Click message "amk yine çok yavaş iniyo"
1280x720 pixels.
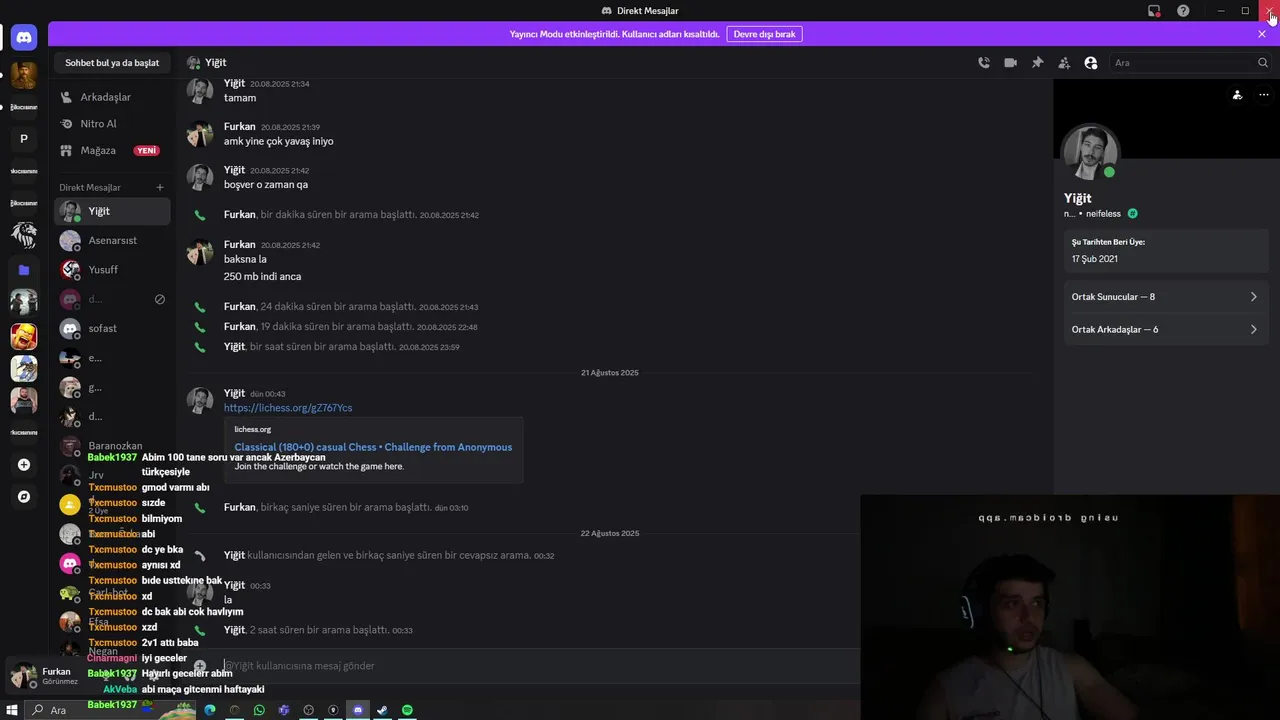click(x=279, y=142)
